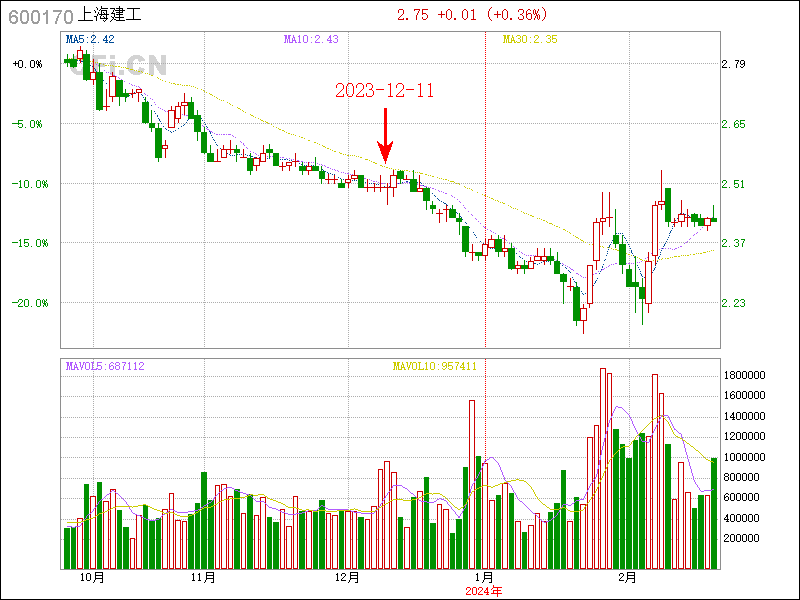The height and width of the screenshot is (600, 800).
Task: Click the MAVOL10:957411 volume label
Action: (x=434, y=366)
